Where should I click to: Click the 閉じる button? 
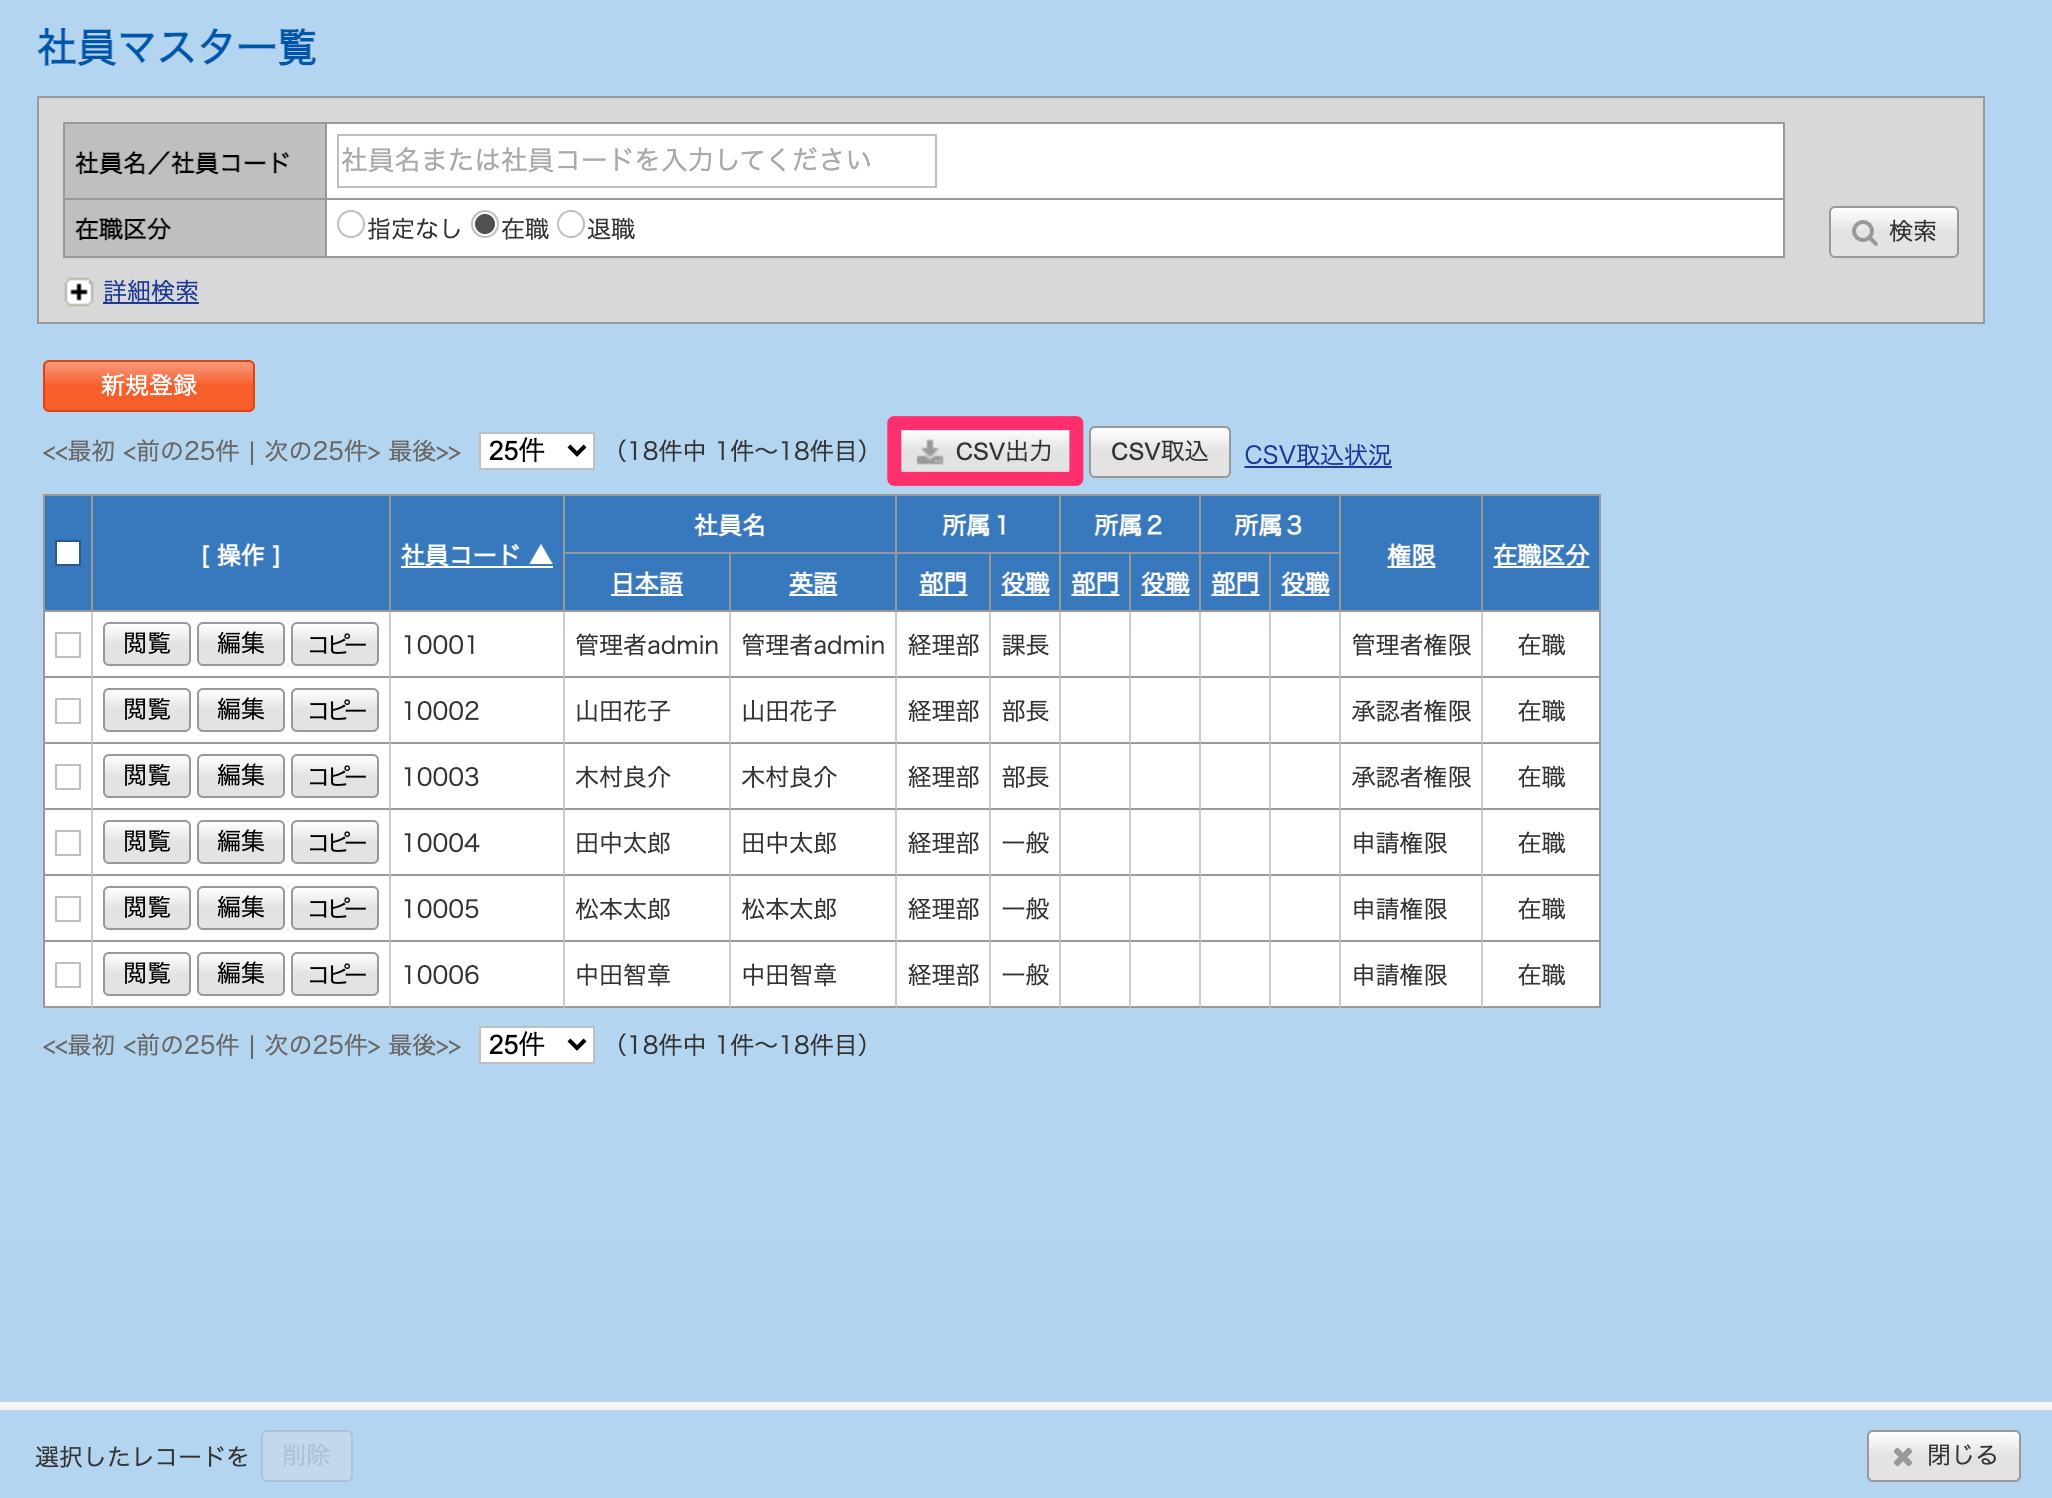[1943, 1455]
